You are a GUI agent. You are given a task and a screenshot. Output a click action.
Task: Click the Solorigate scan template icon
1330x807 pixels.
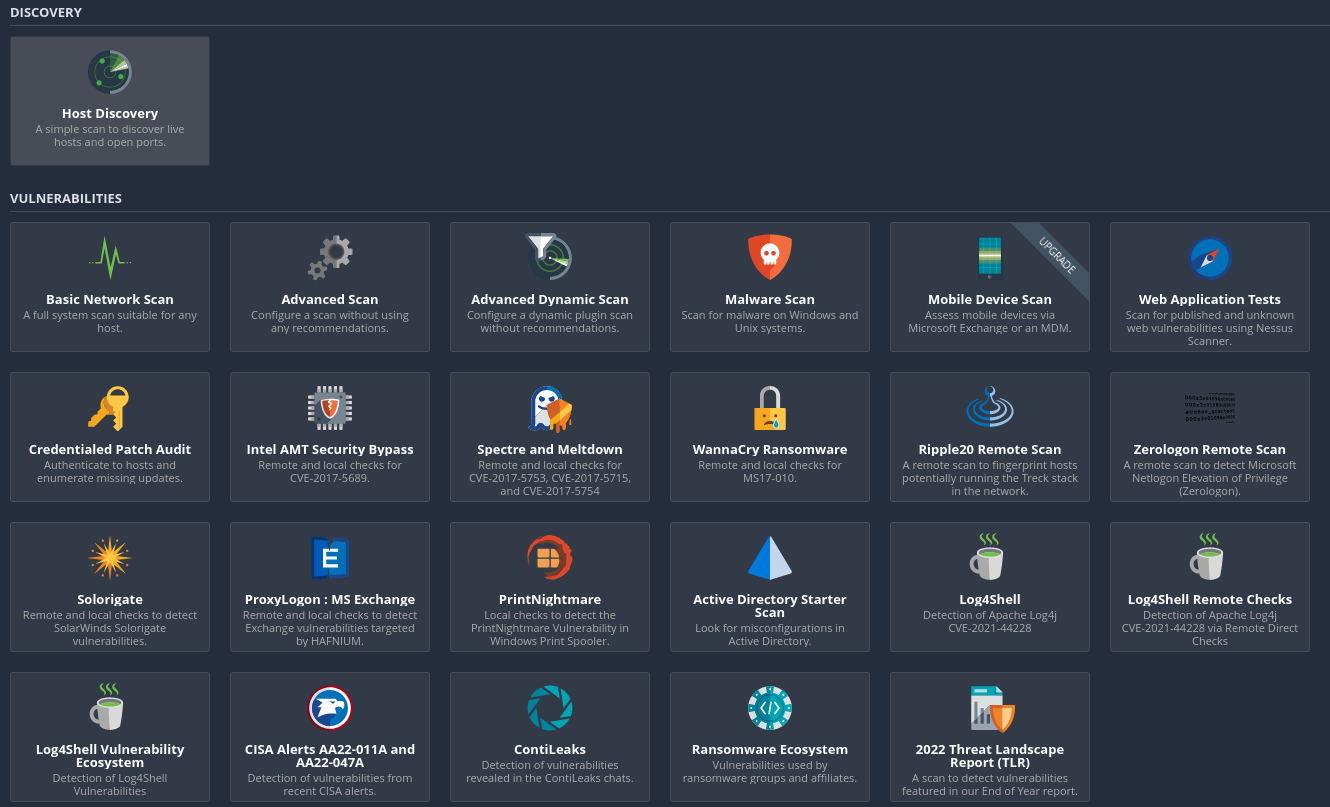tap(110, 557)
